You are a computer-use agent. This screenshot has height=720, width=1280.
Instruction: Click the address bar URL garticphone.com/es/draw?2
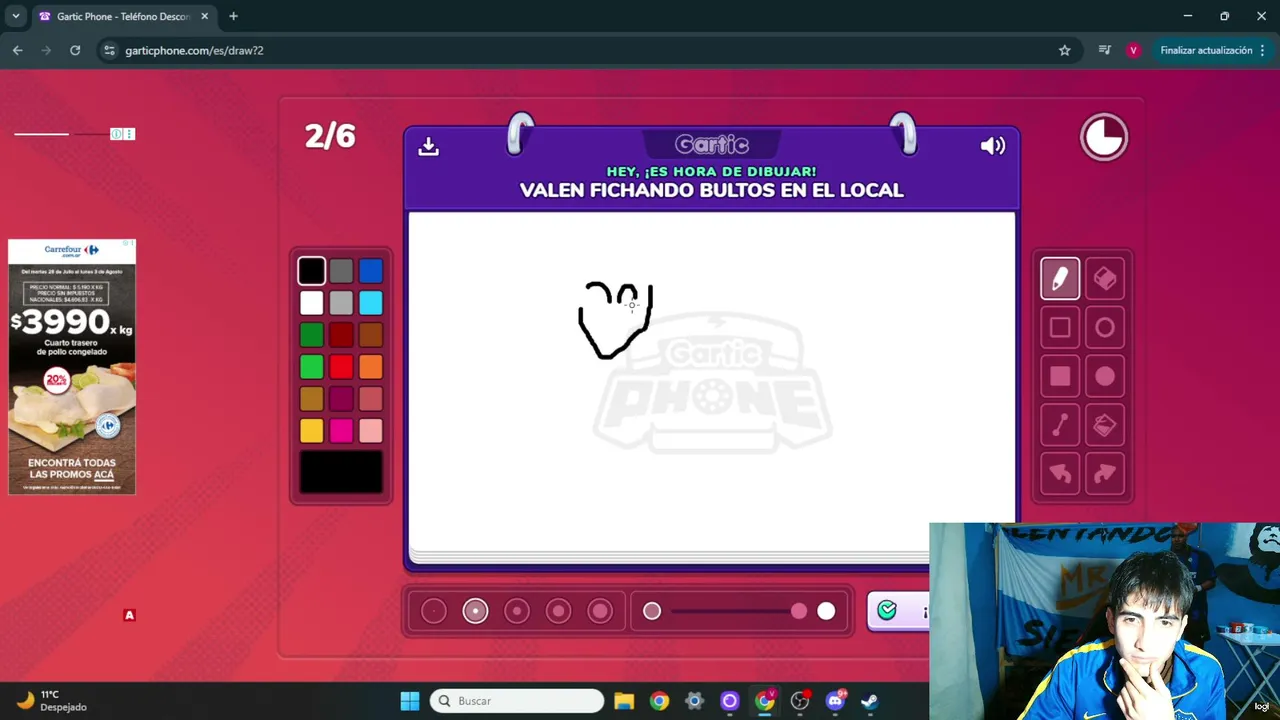pyautogui.click(x=194, y=50)
